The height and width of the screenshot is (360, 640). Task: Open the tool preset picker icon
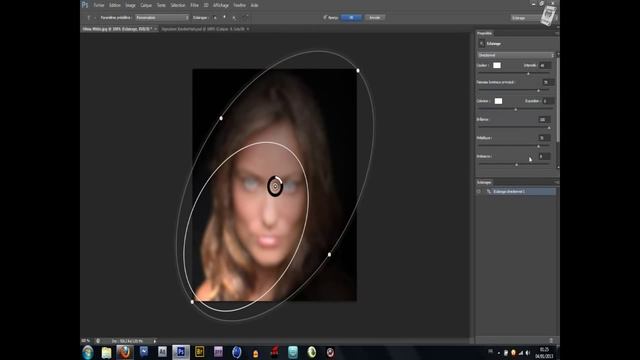click(88, 18)
